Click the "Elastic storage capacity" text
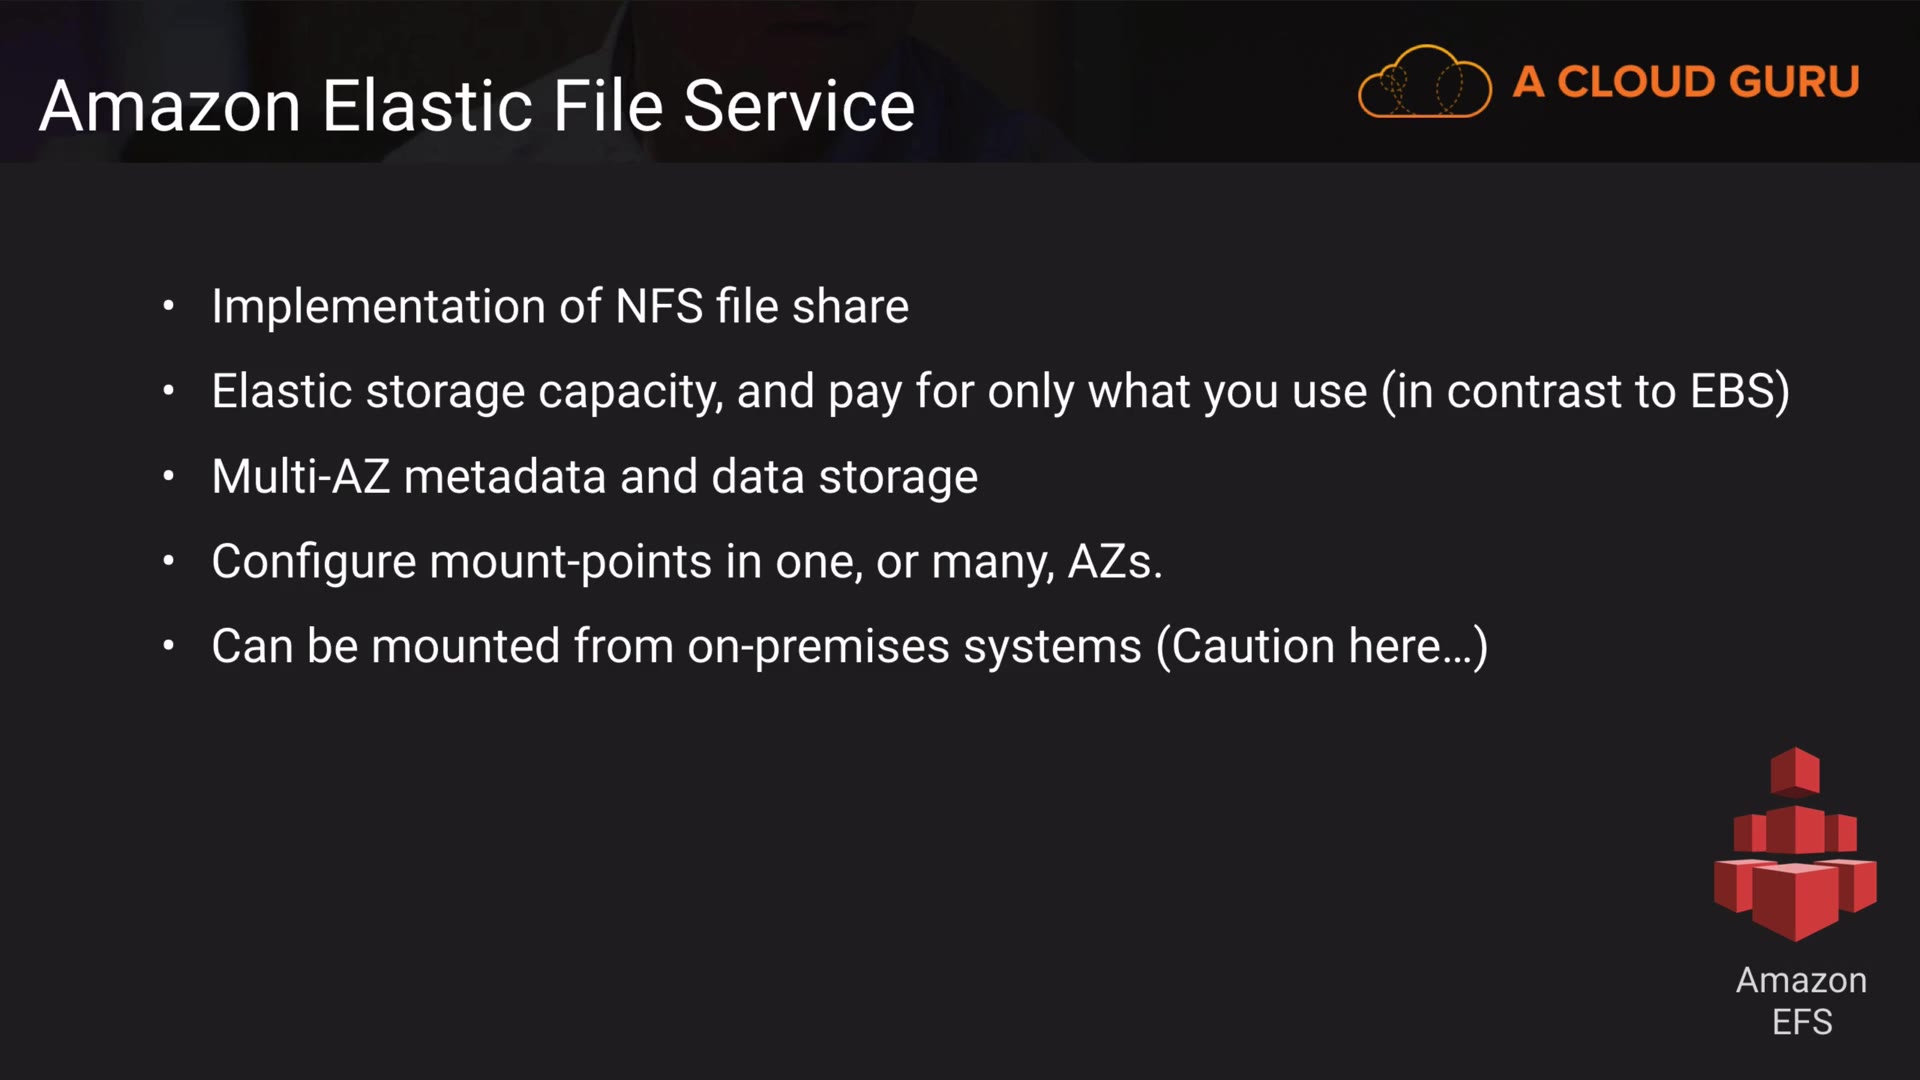This screenshot has width=1920, height=1080. [466, 391]
